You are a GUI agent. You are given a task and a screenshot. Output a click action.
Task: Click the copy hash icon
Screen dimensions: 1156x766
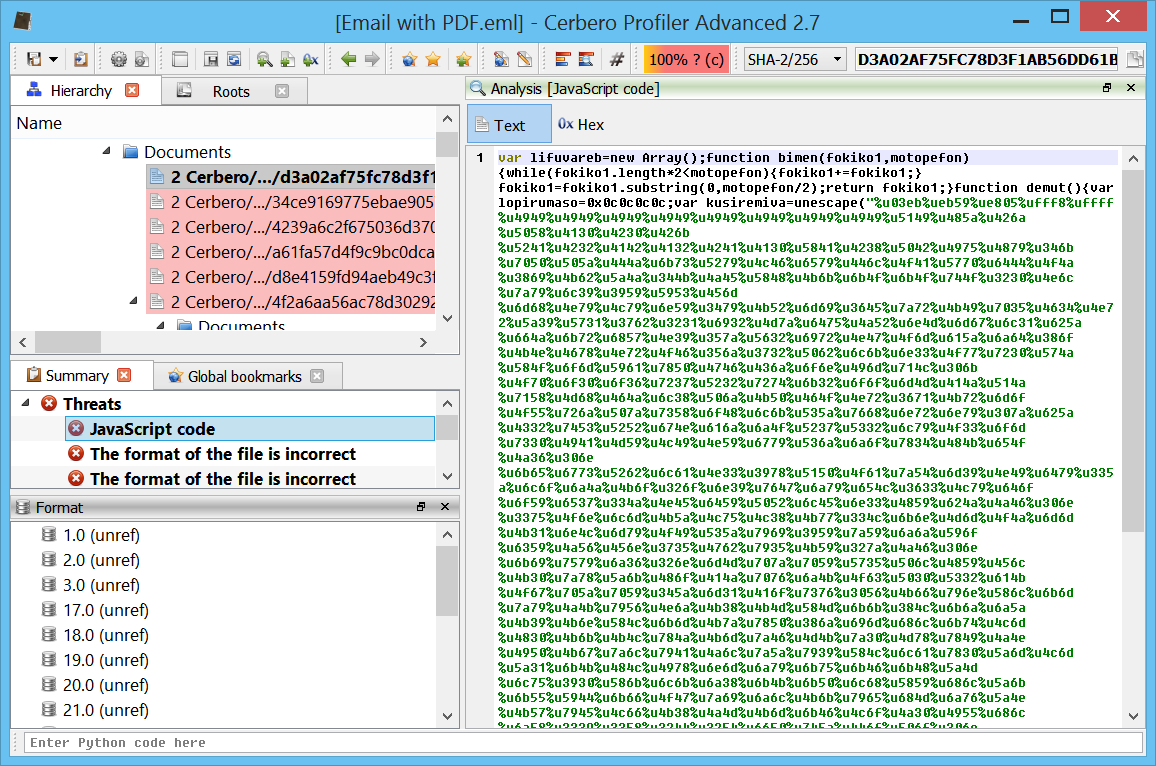(x=1135, y=60)
